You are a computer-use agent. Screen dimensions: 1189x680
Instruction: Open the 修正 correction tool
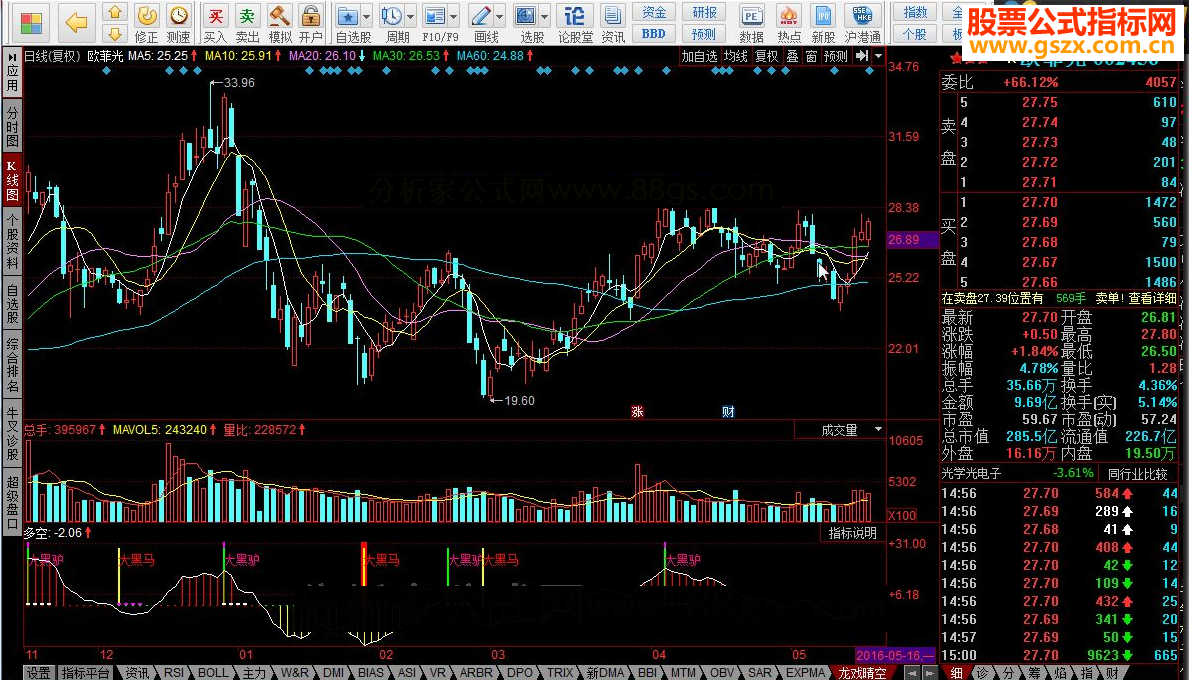point(146,24)
